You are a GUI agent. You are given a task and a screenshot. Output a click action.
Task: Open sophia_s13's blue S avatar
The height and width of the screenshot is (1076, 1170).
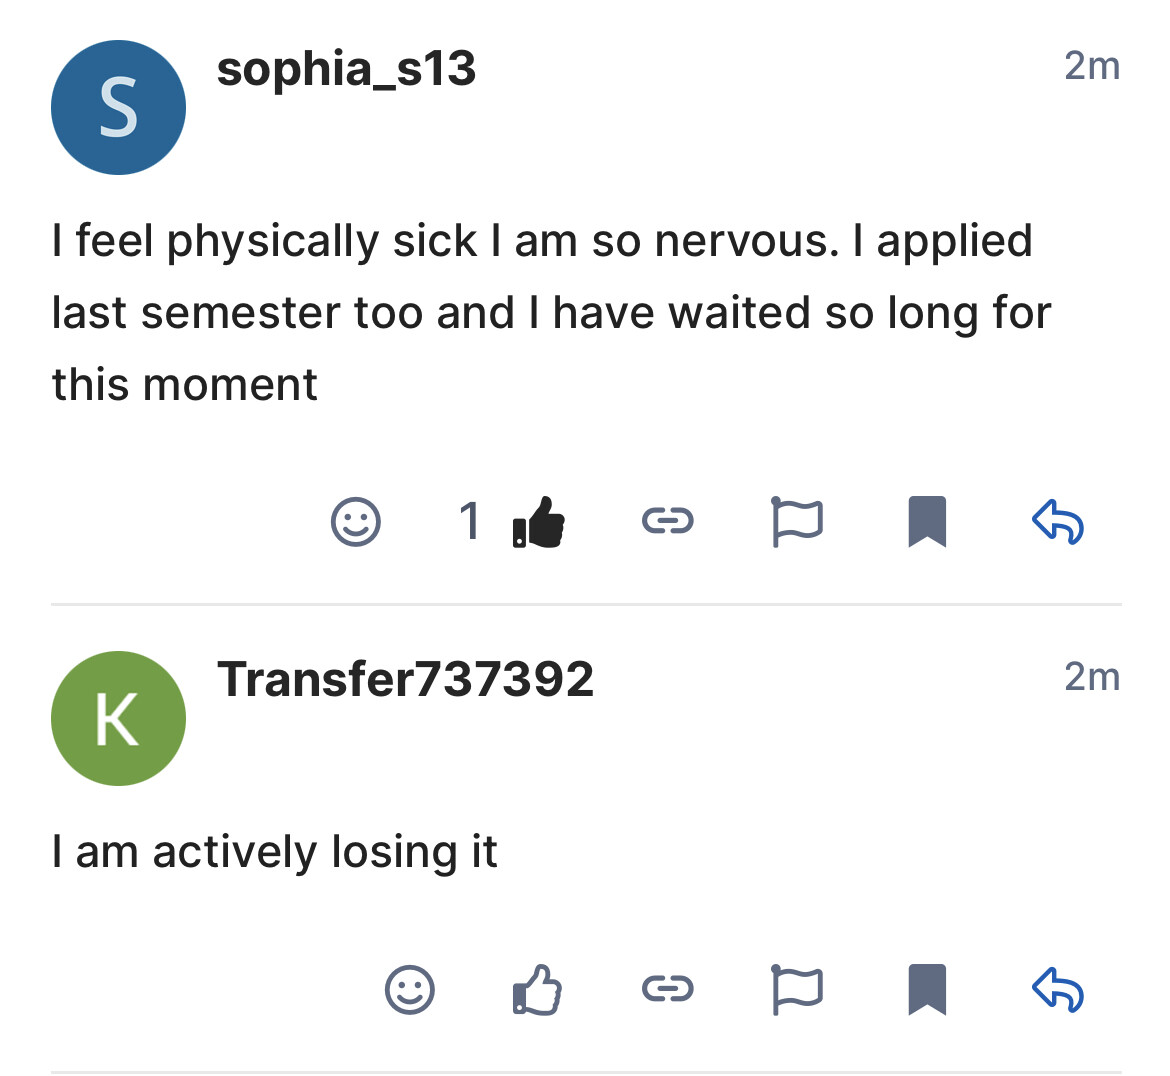click(118, 108)
